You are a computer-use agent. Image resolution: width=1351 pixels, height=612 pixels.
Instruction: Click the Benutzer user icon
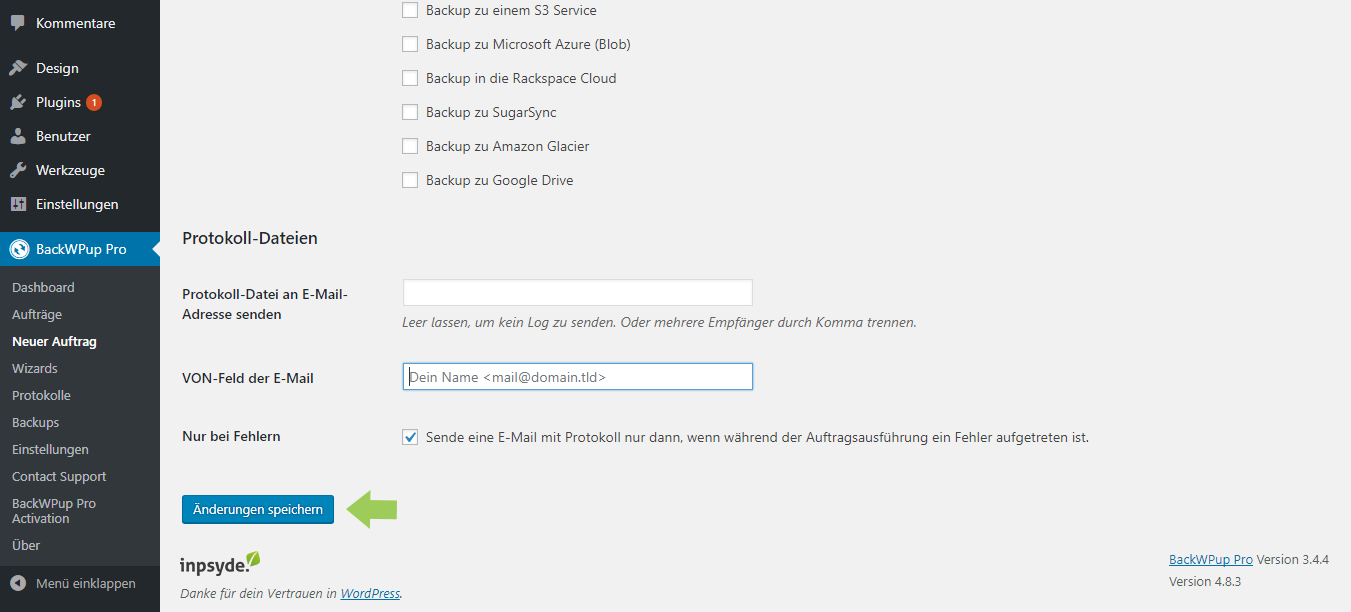[x=16, y=136]
